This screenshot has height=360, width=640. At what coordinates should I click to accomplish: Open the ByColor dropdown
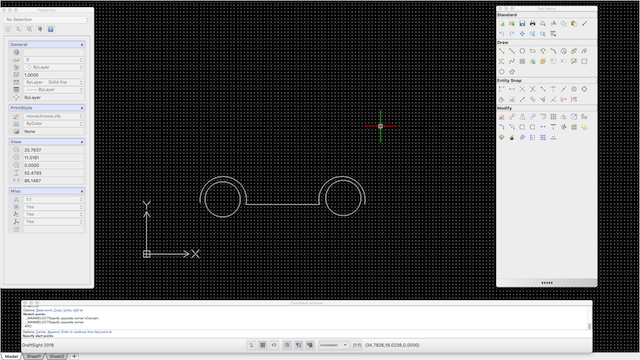[54, 124]
